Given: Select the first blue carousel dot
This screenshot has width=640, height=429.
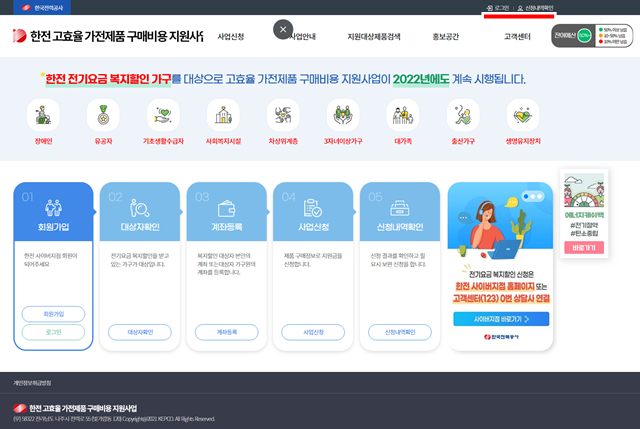Looking at the screenshot, I should coord(526,196).
